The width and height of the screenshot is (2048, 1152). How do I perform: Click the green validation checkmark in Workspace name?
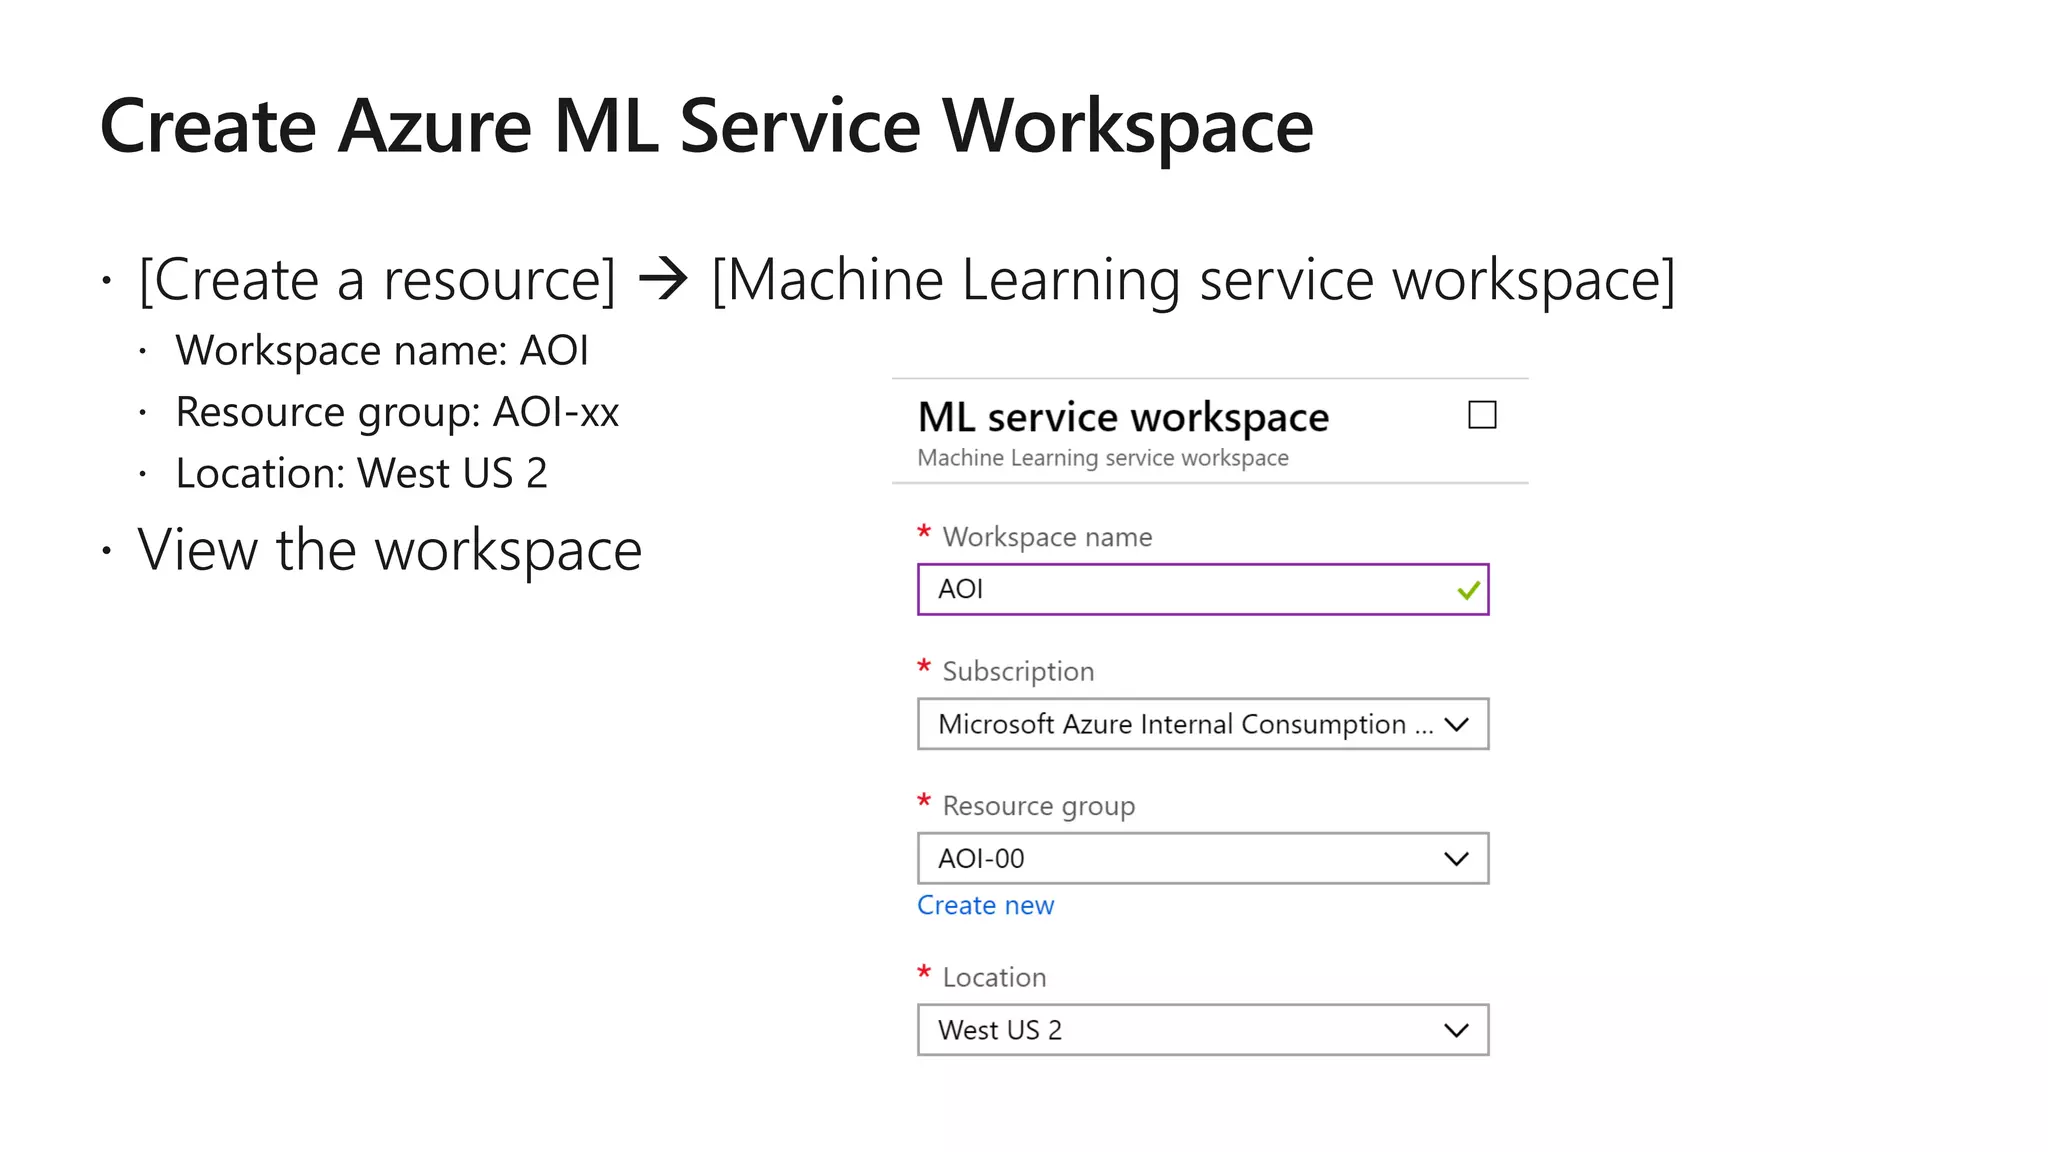pyautogui.click(x=1468, y=591)
